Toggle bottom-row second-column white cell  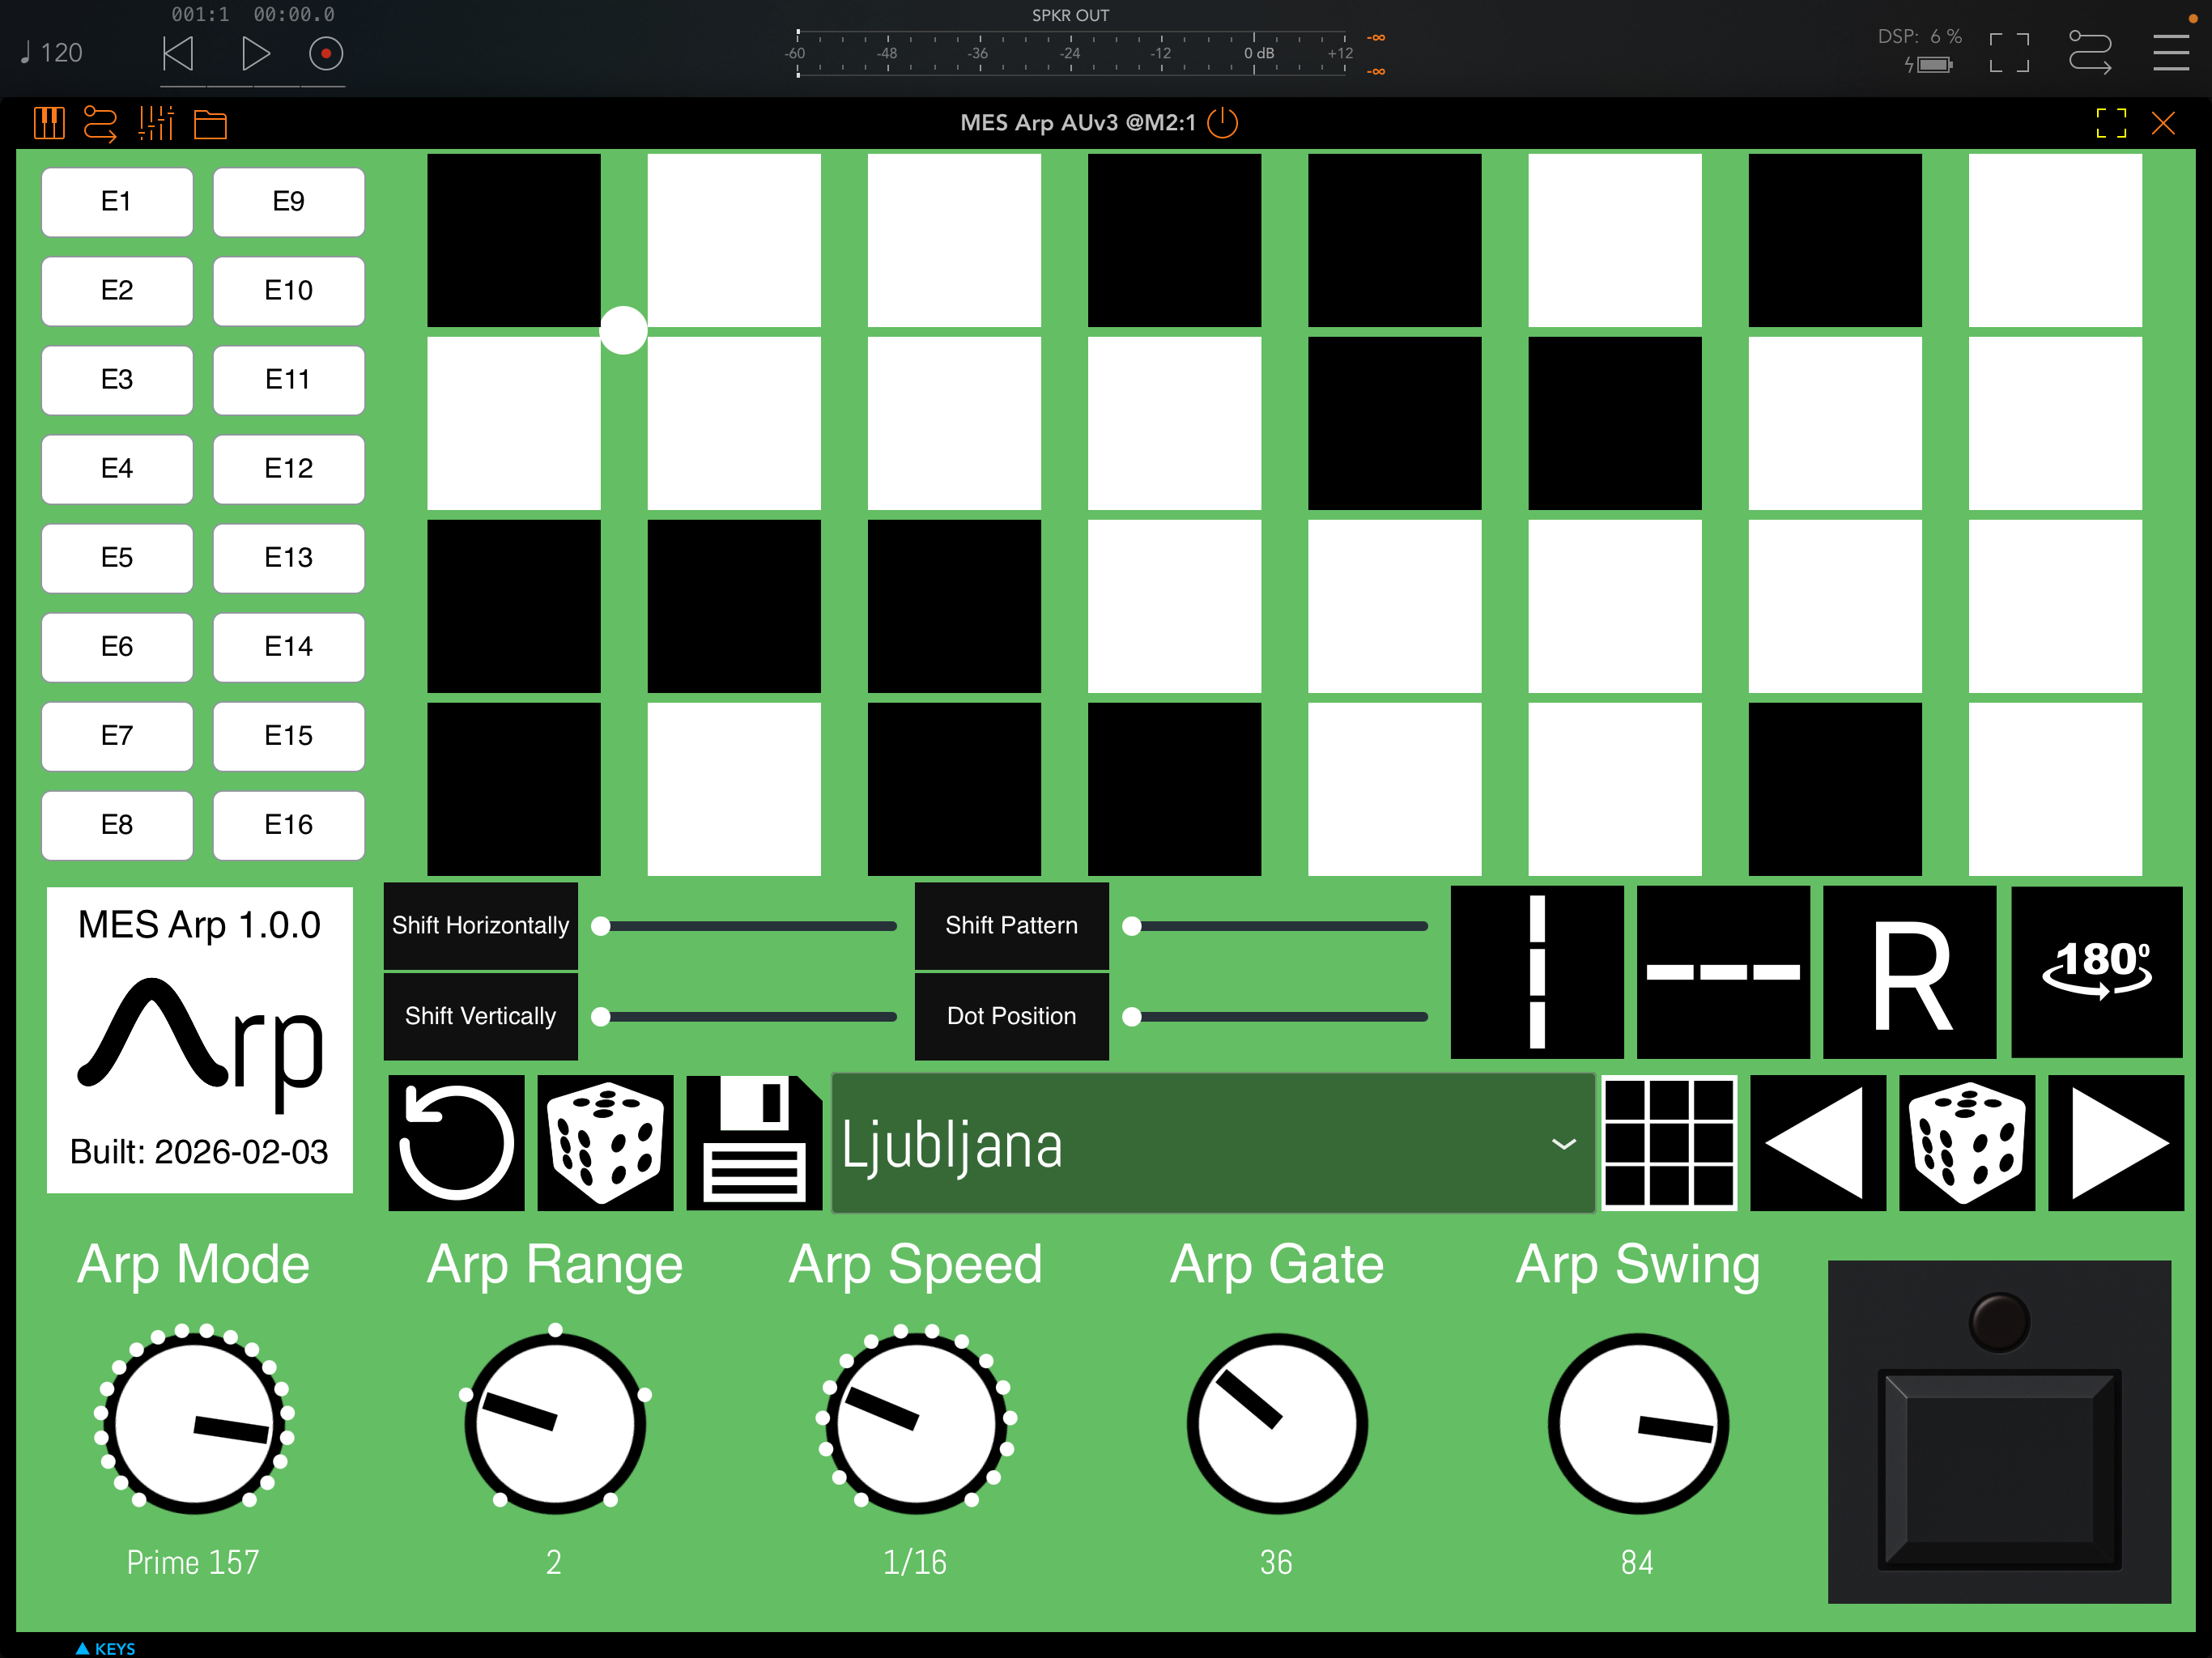[734, 789]
